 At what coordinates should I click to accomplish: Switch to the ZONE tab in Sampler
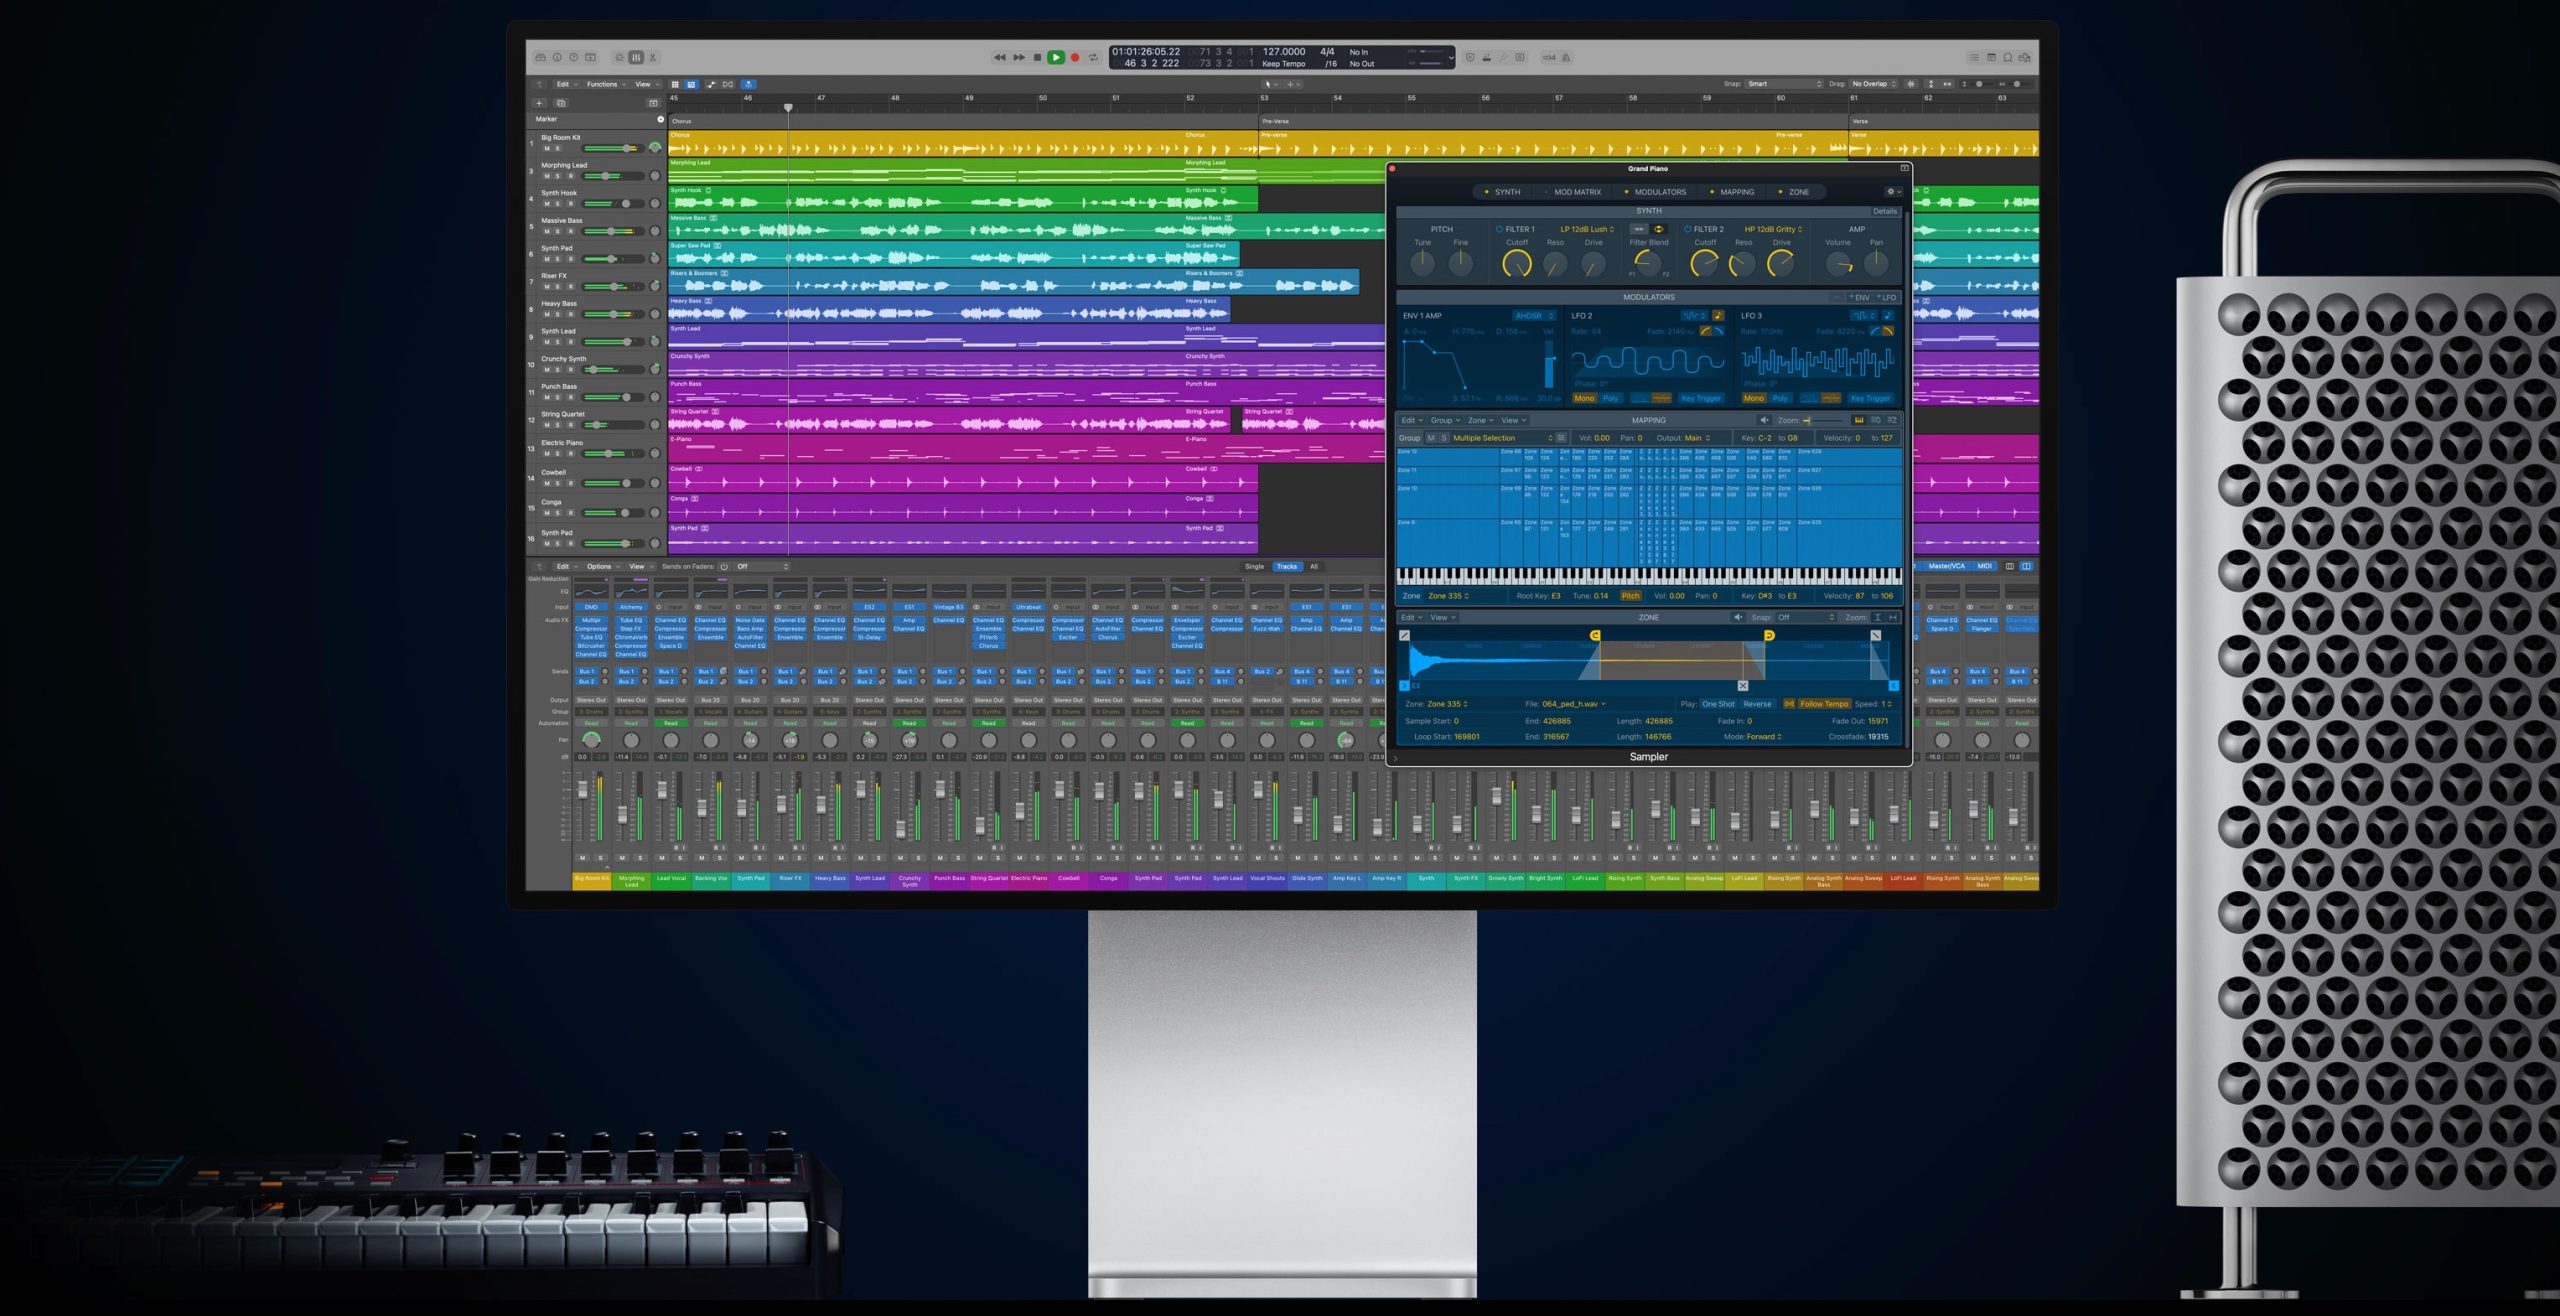pyautogui.click(x=1794, y=192)
